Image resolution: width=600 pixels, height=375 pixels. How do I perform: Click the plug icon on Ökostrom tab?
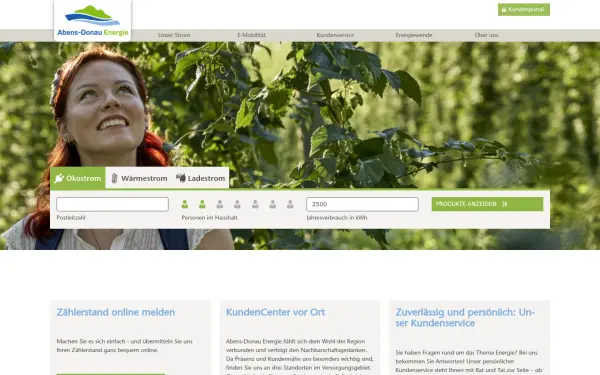pos(59,178)
